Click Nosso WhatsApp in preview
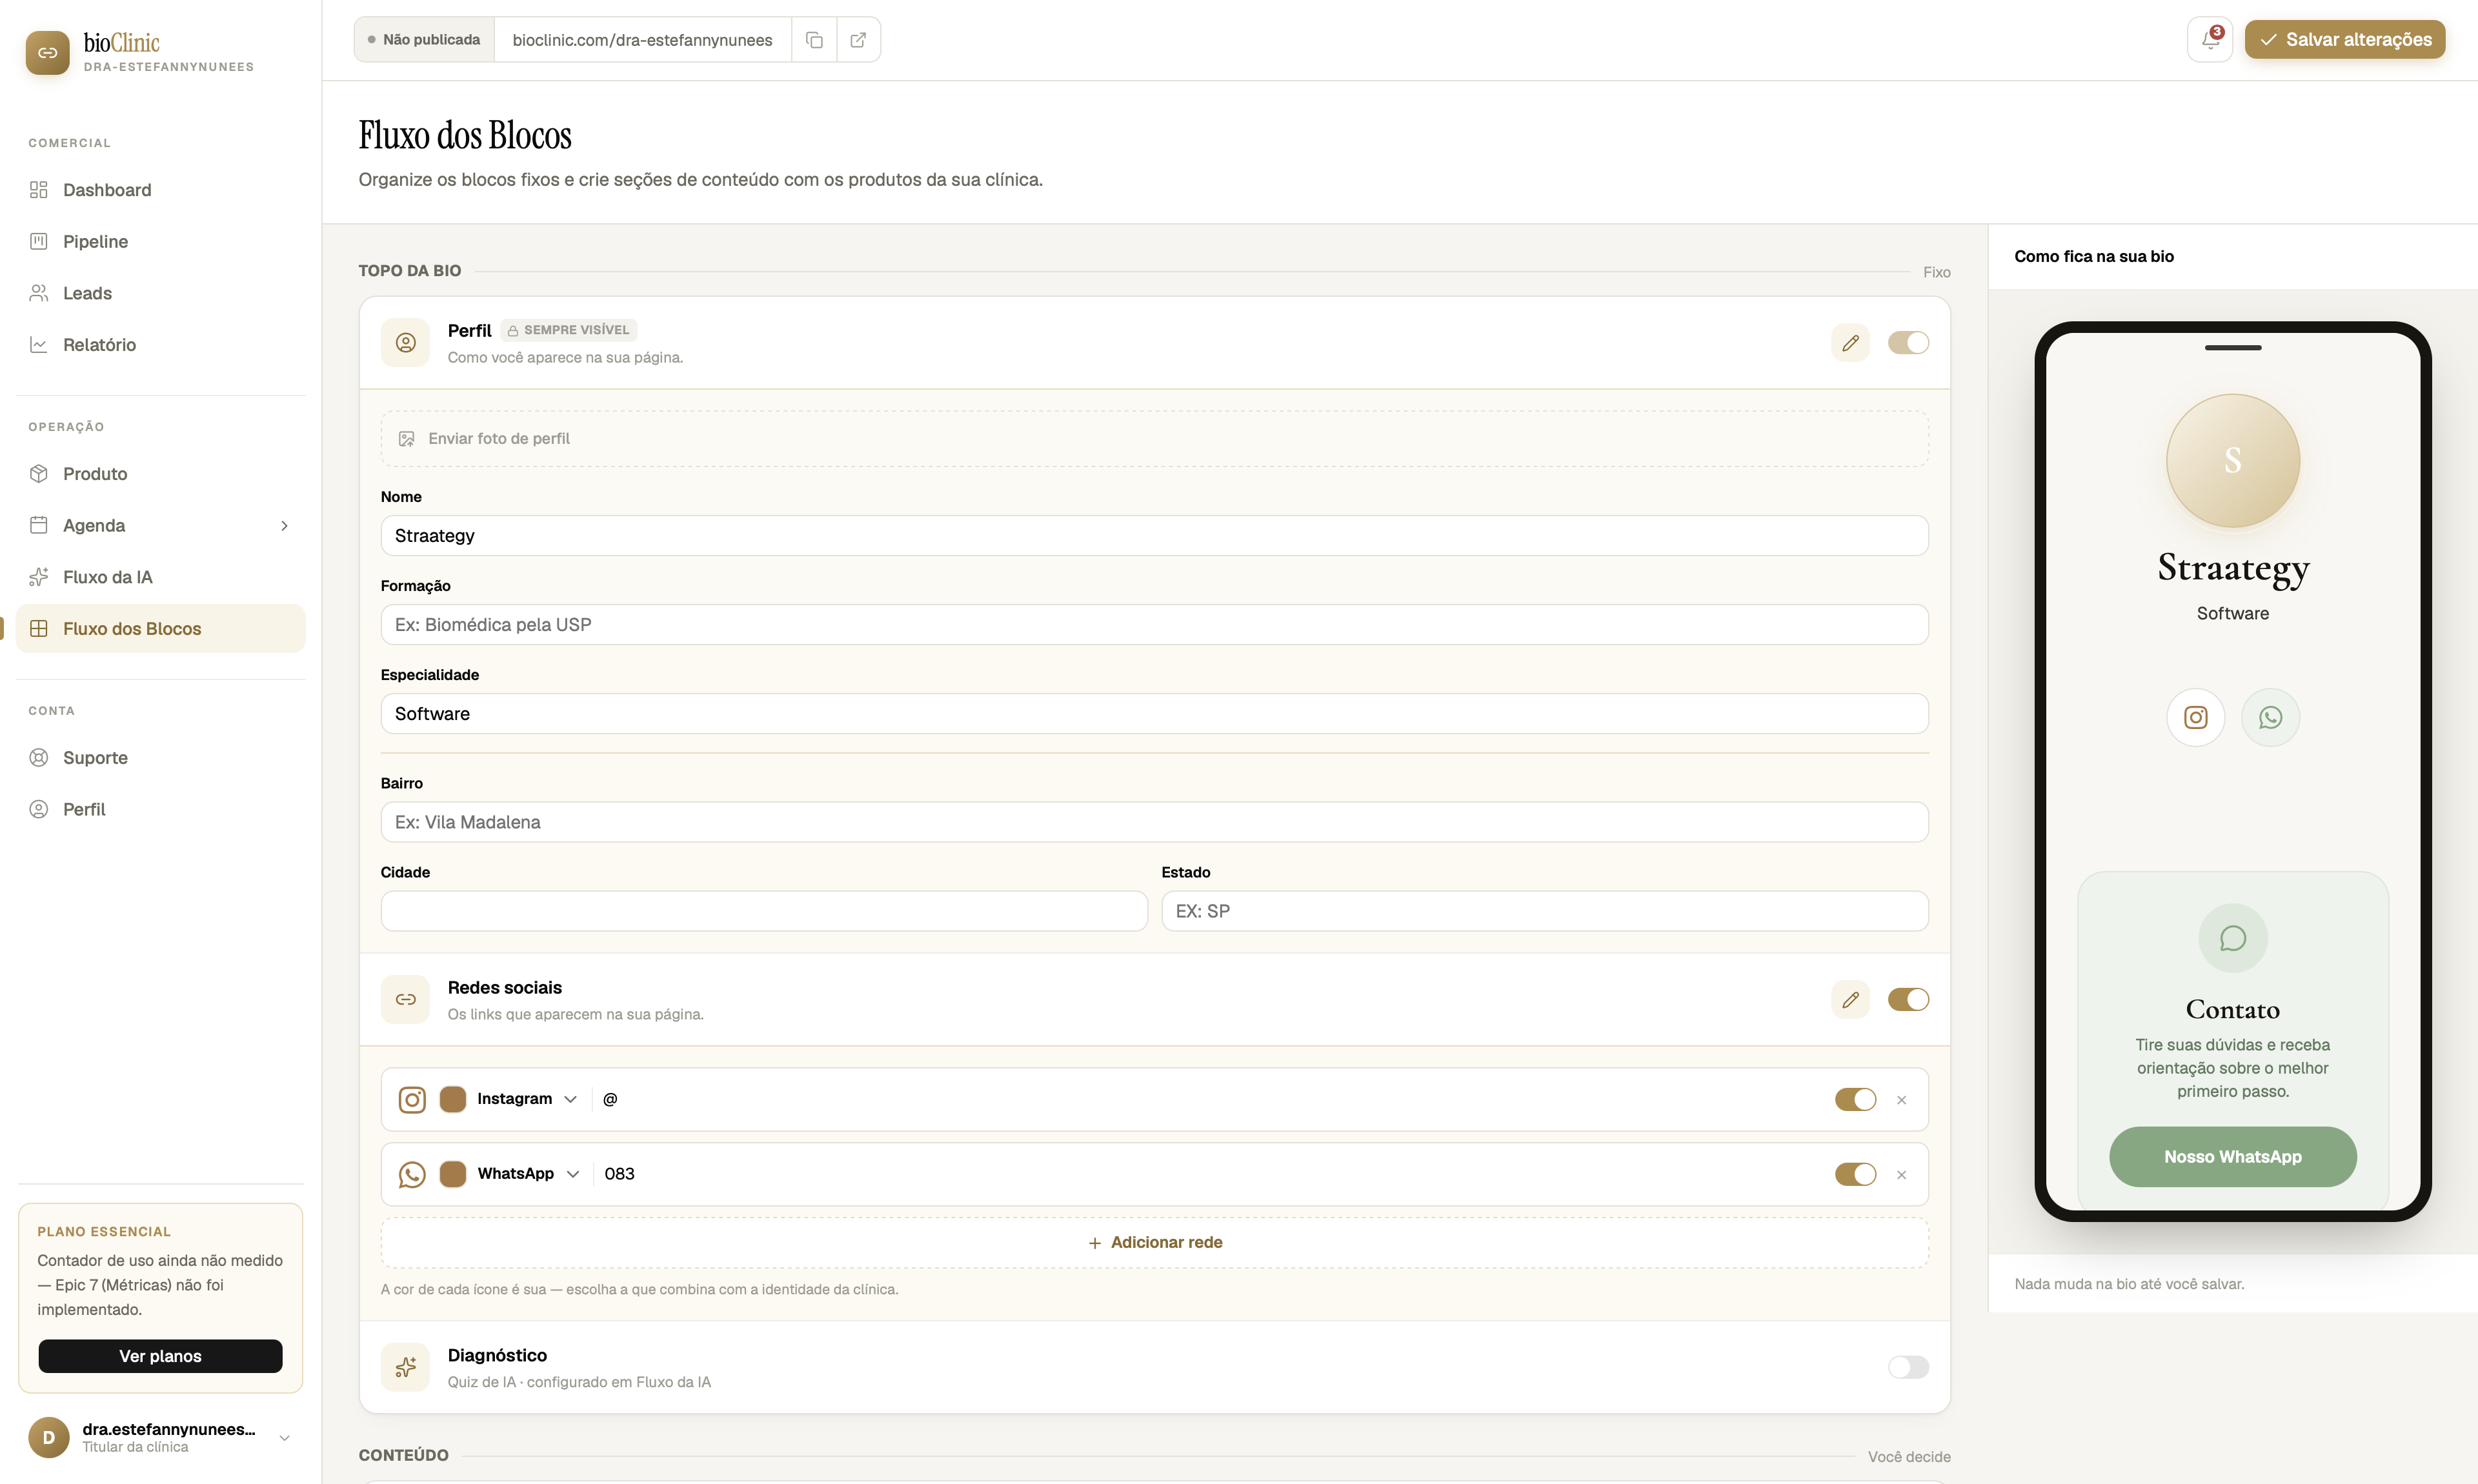Viewport: 2478px width, 1484px height. point(2232,1157)
